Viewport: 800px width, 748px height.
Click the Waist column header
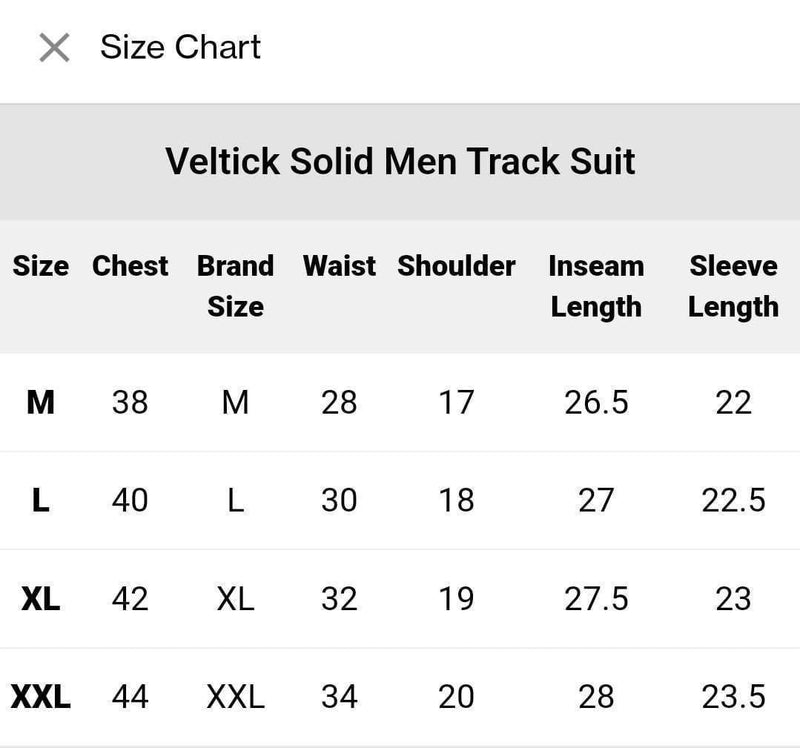coord(339,266)
